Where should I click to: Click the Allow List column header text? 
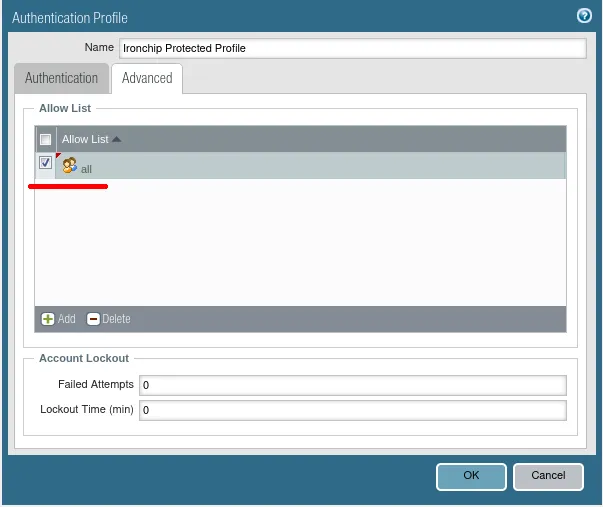pyautogui.click(x=85, y=139)
